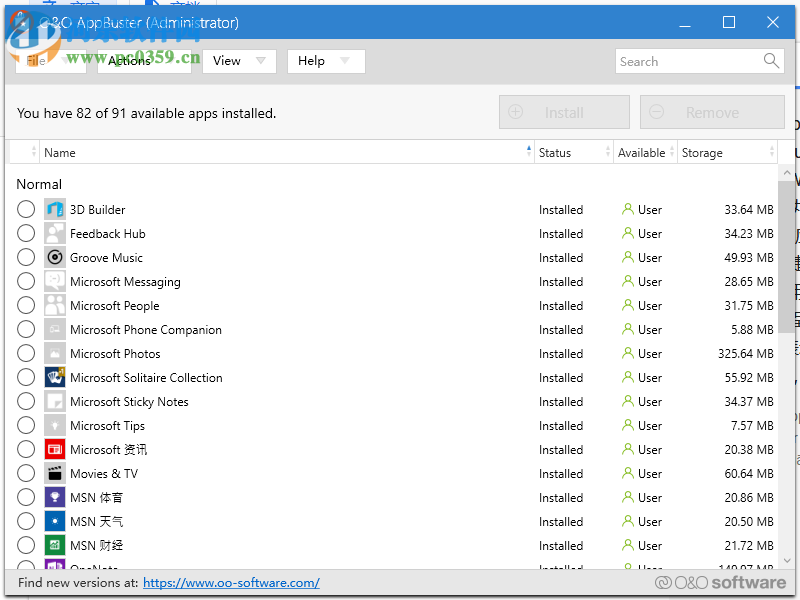Select the Microsoft Photos radio button
The width and height of the screenshot is (800, 600).
[26, 354]
